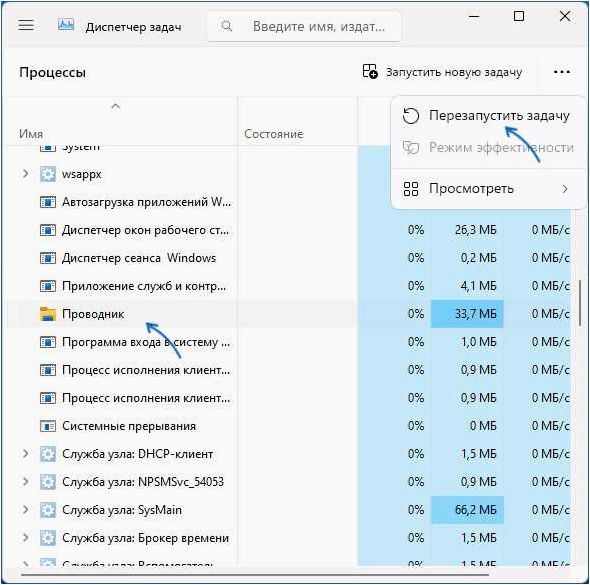Click the wsappx gear icon
The width and height of the screenshot is (590, 585).
click(x=48, y=174)
